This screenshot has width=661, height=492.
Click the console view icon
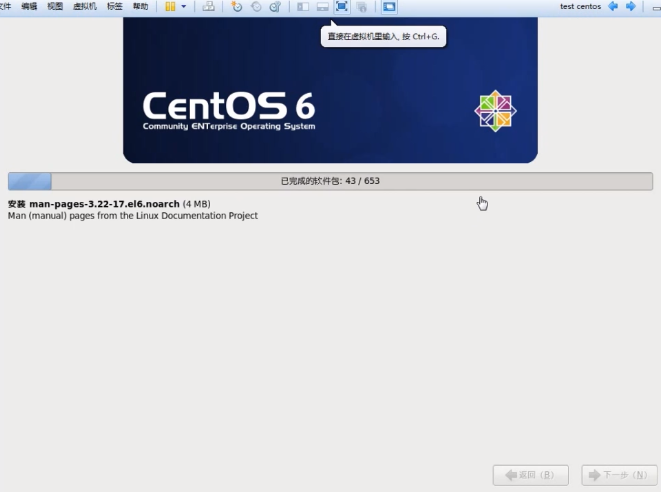tap(389, 7)
